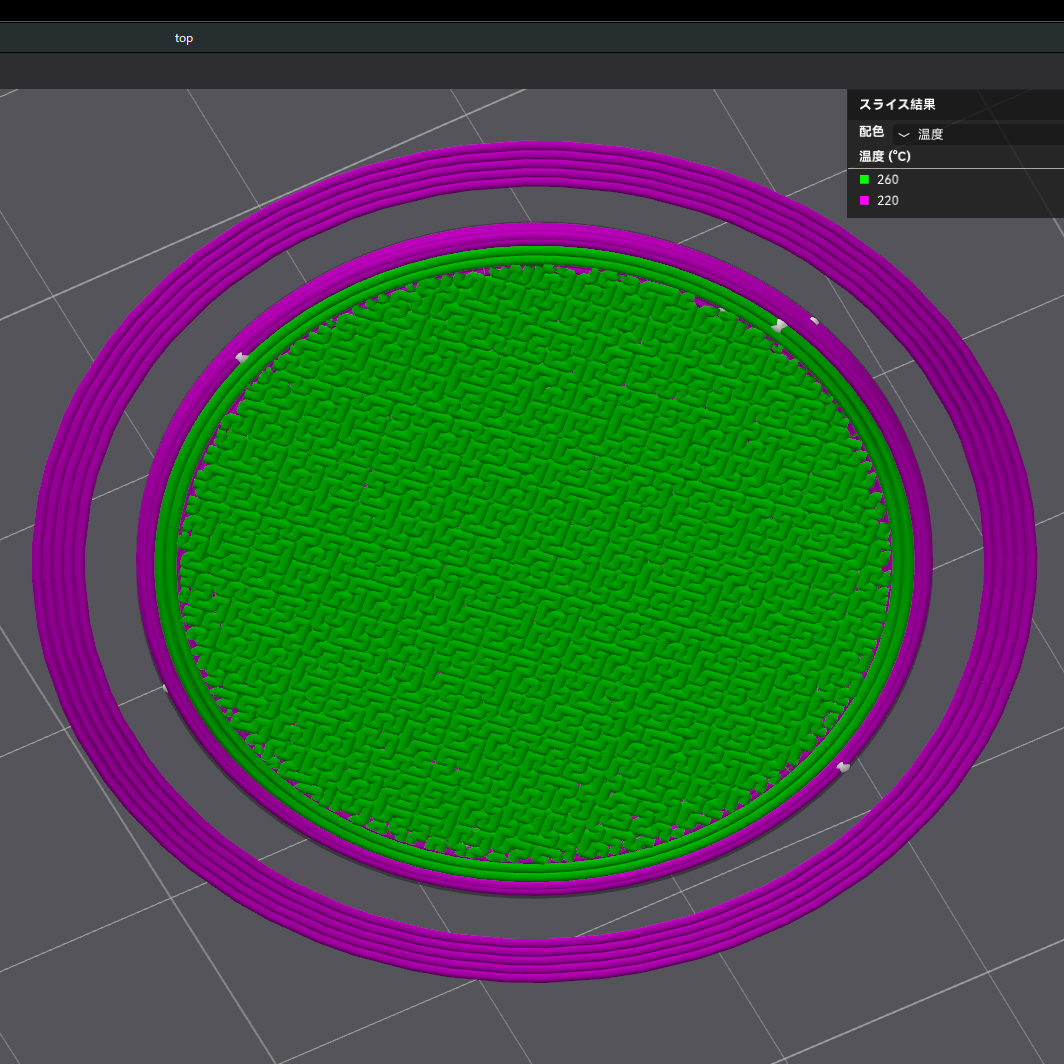Click the 温度 (℃) legend heading
This screenshot has height=1064, width=1064.
(x=885, y=156)
